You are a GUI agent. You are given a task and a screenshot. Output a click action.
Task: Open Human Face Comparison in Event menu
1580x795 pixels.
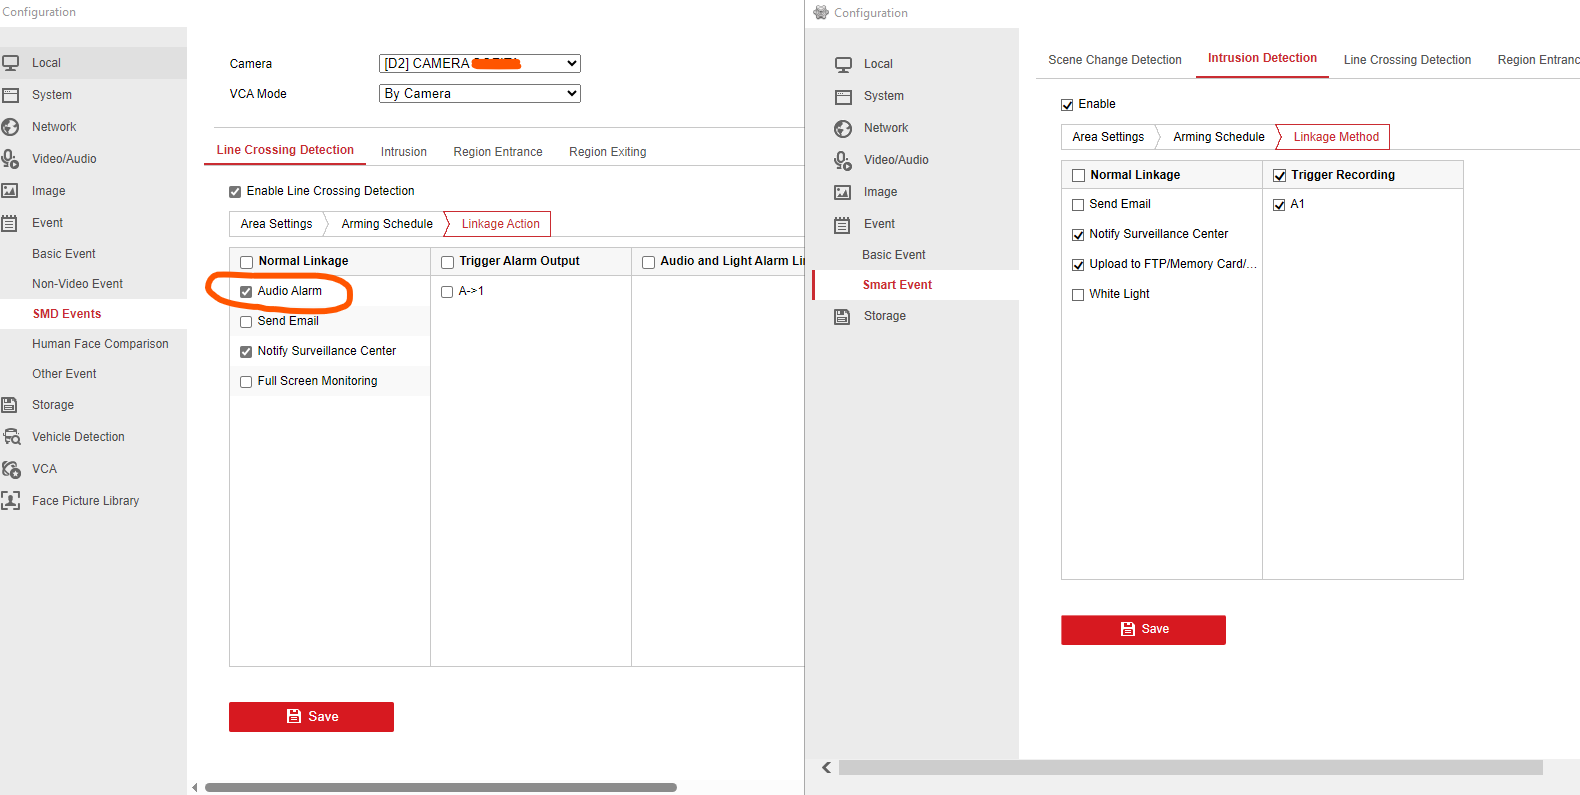100,344
